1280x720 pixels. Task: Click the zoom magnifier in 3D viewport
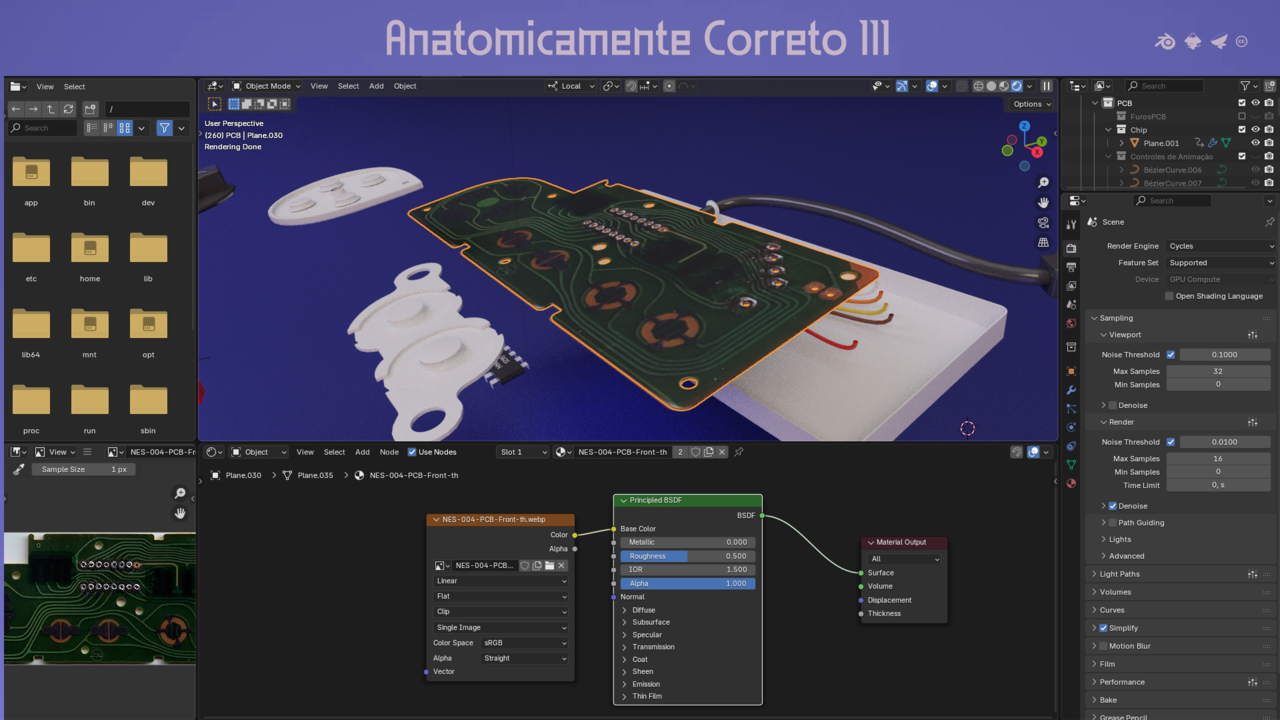click(x=1043, y=183)
